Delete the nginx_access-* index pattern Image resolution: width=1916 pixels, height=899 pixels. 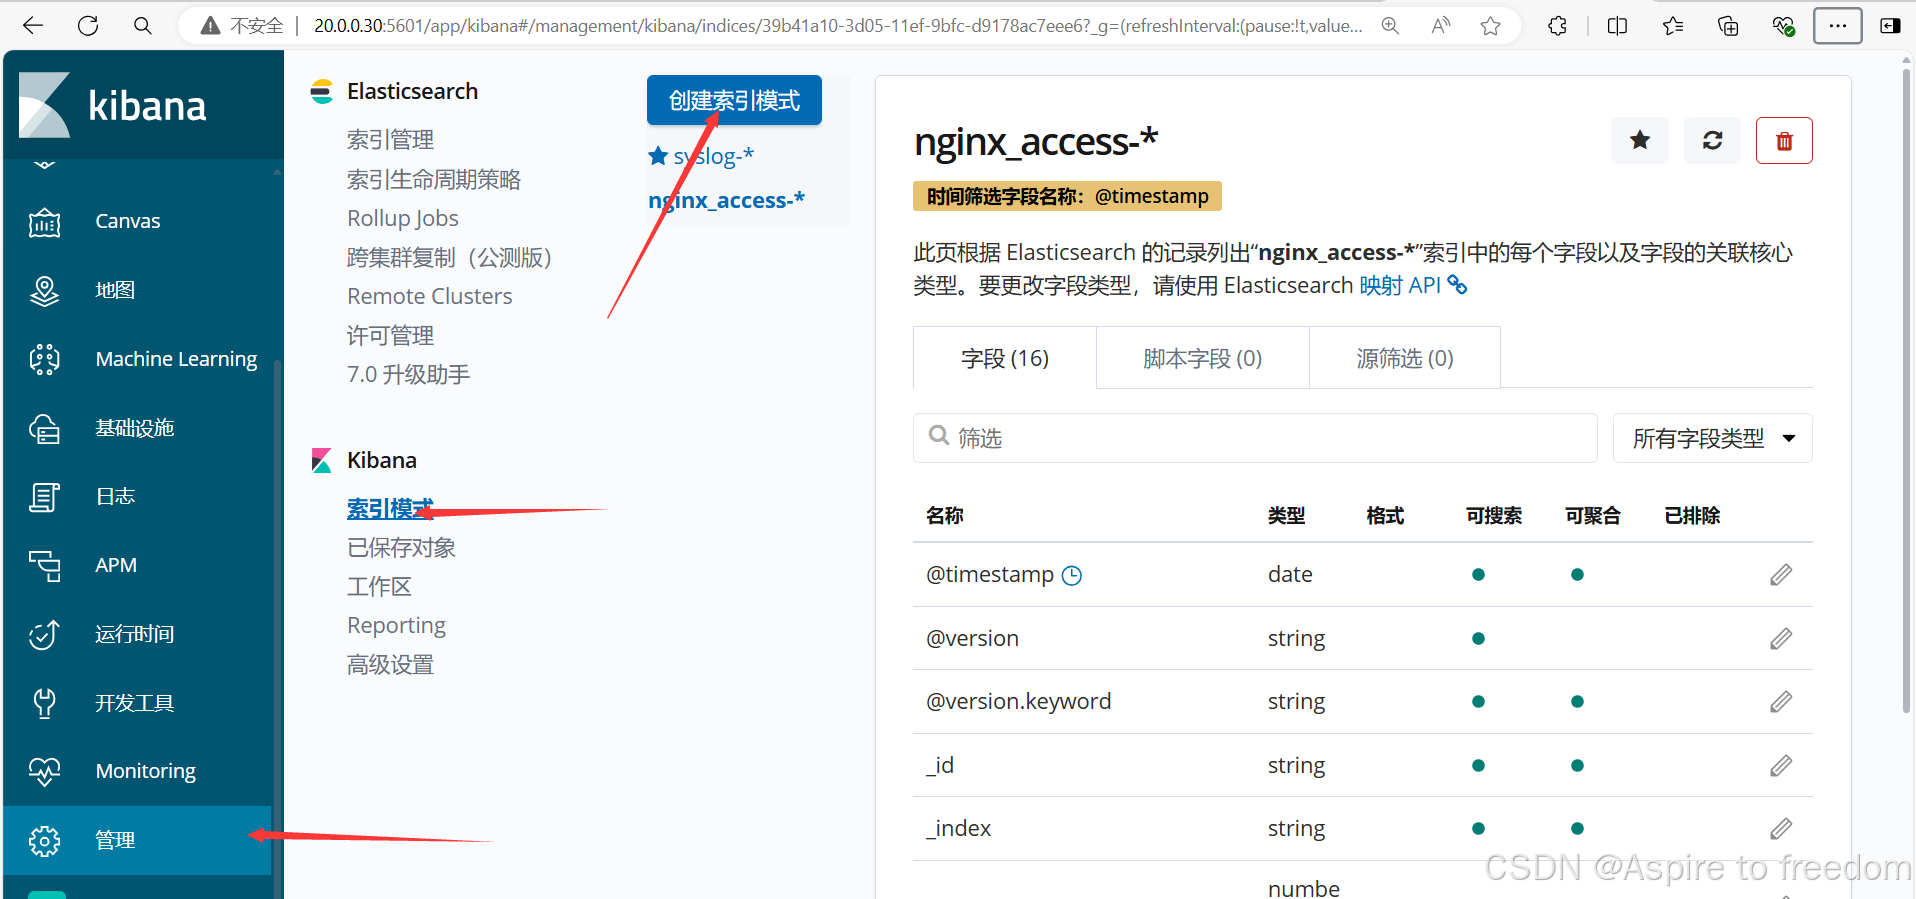tap(1784, 140)
